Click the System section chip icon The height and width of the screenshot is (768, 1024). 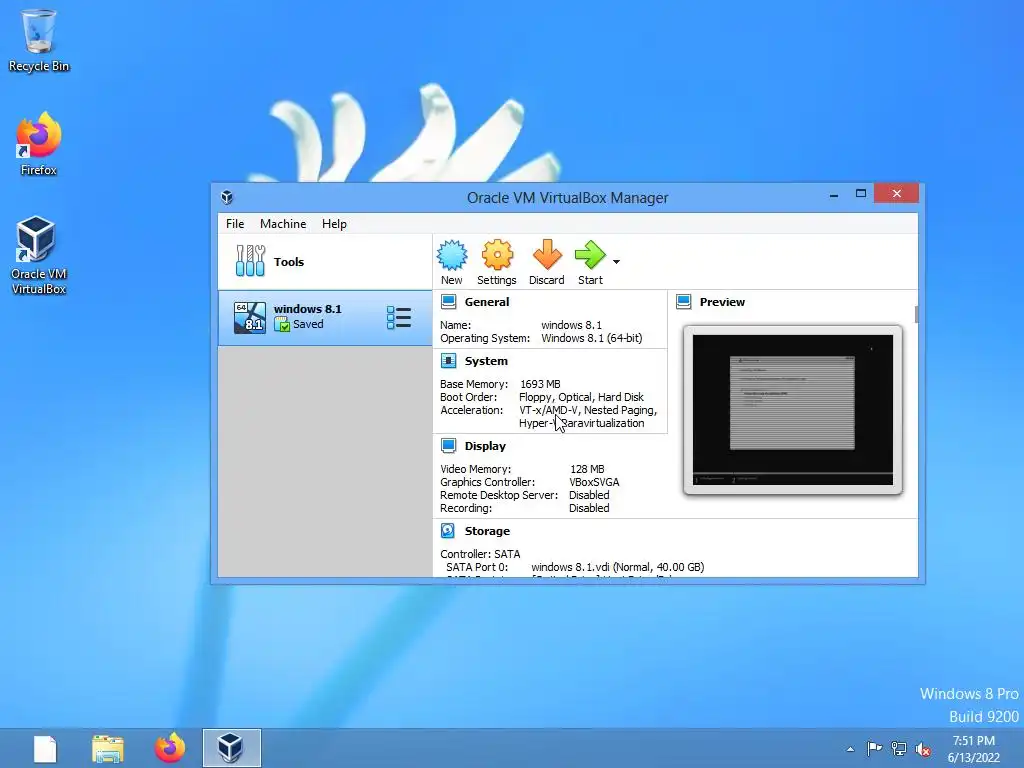pos(449,361)
